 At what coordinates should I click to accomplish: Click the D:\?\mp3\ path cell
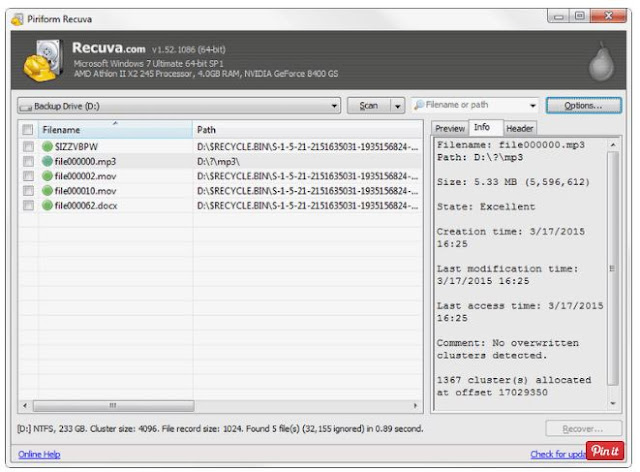coord(218,162)
